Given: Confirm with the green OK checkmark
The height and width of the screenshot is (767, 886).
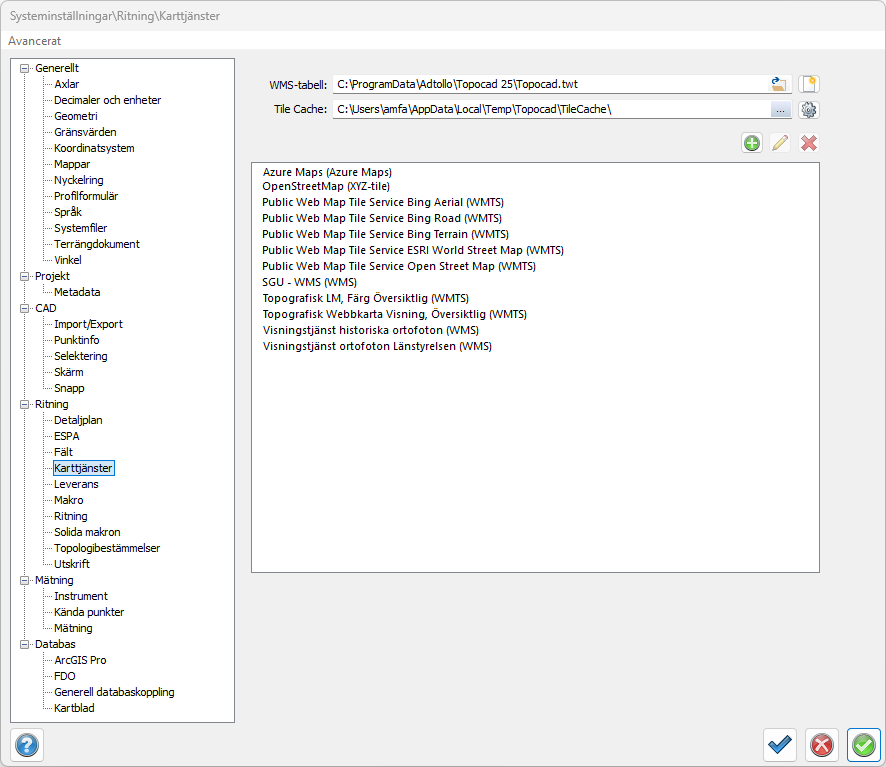Looking at the screenshot, I should click(x=863, y=745).
